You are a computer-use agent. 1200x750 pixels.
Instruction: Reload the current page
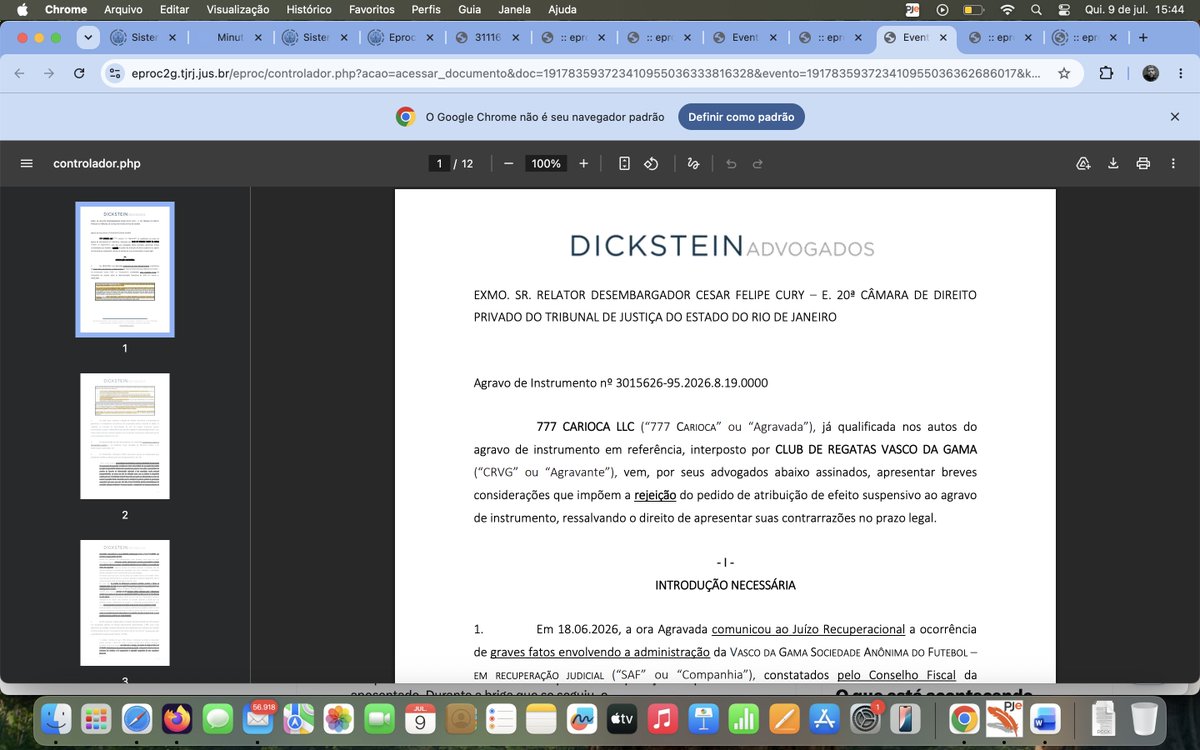[x=79, y=73]
